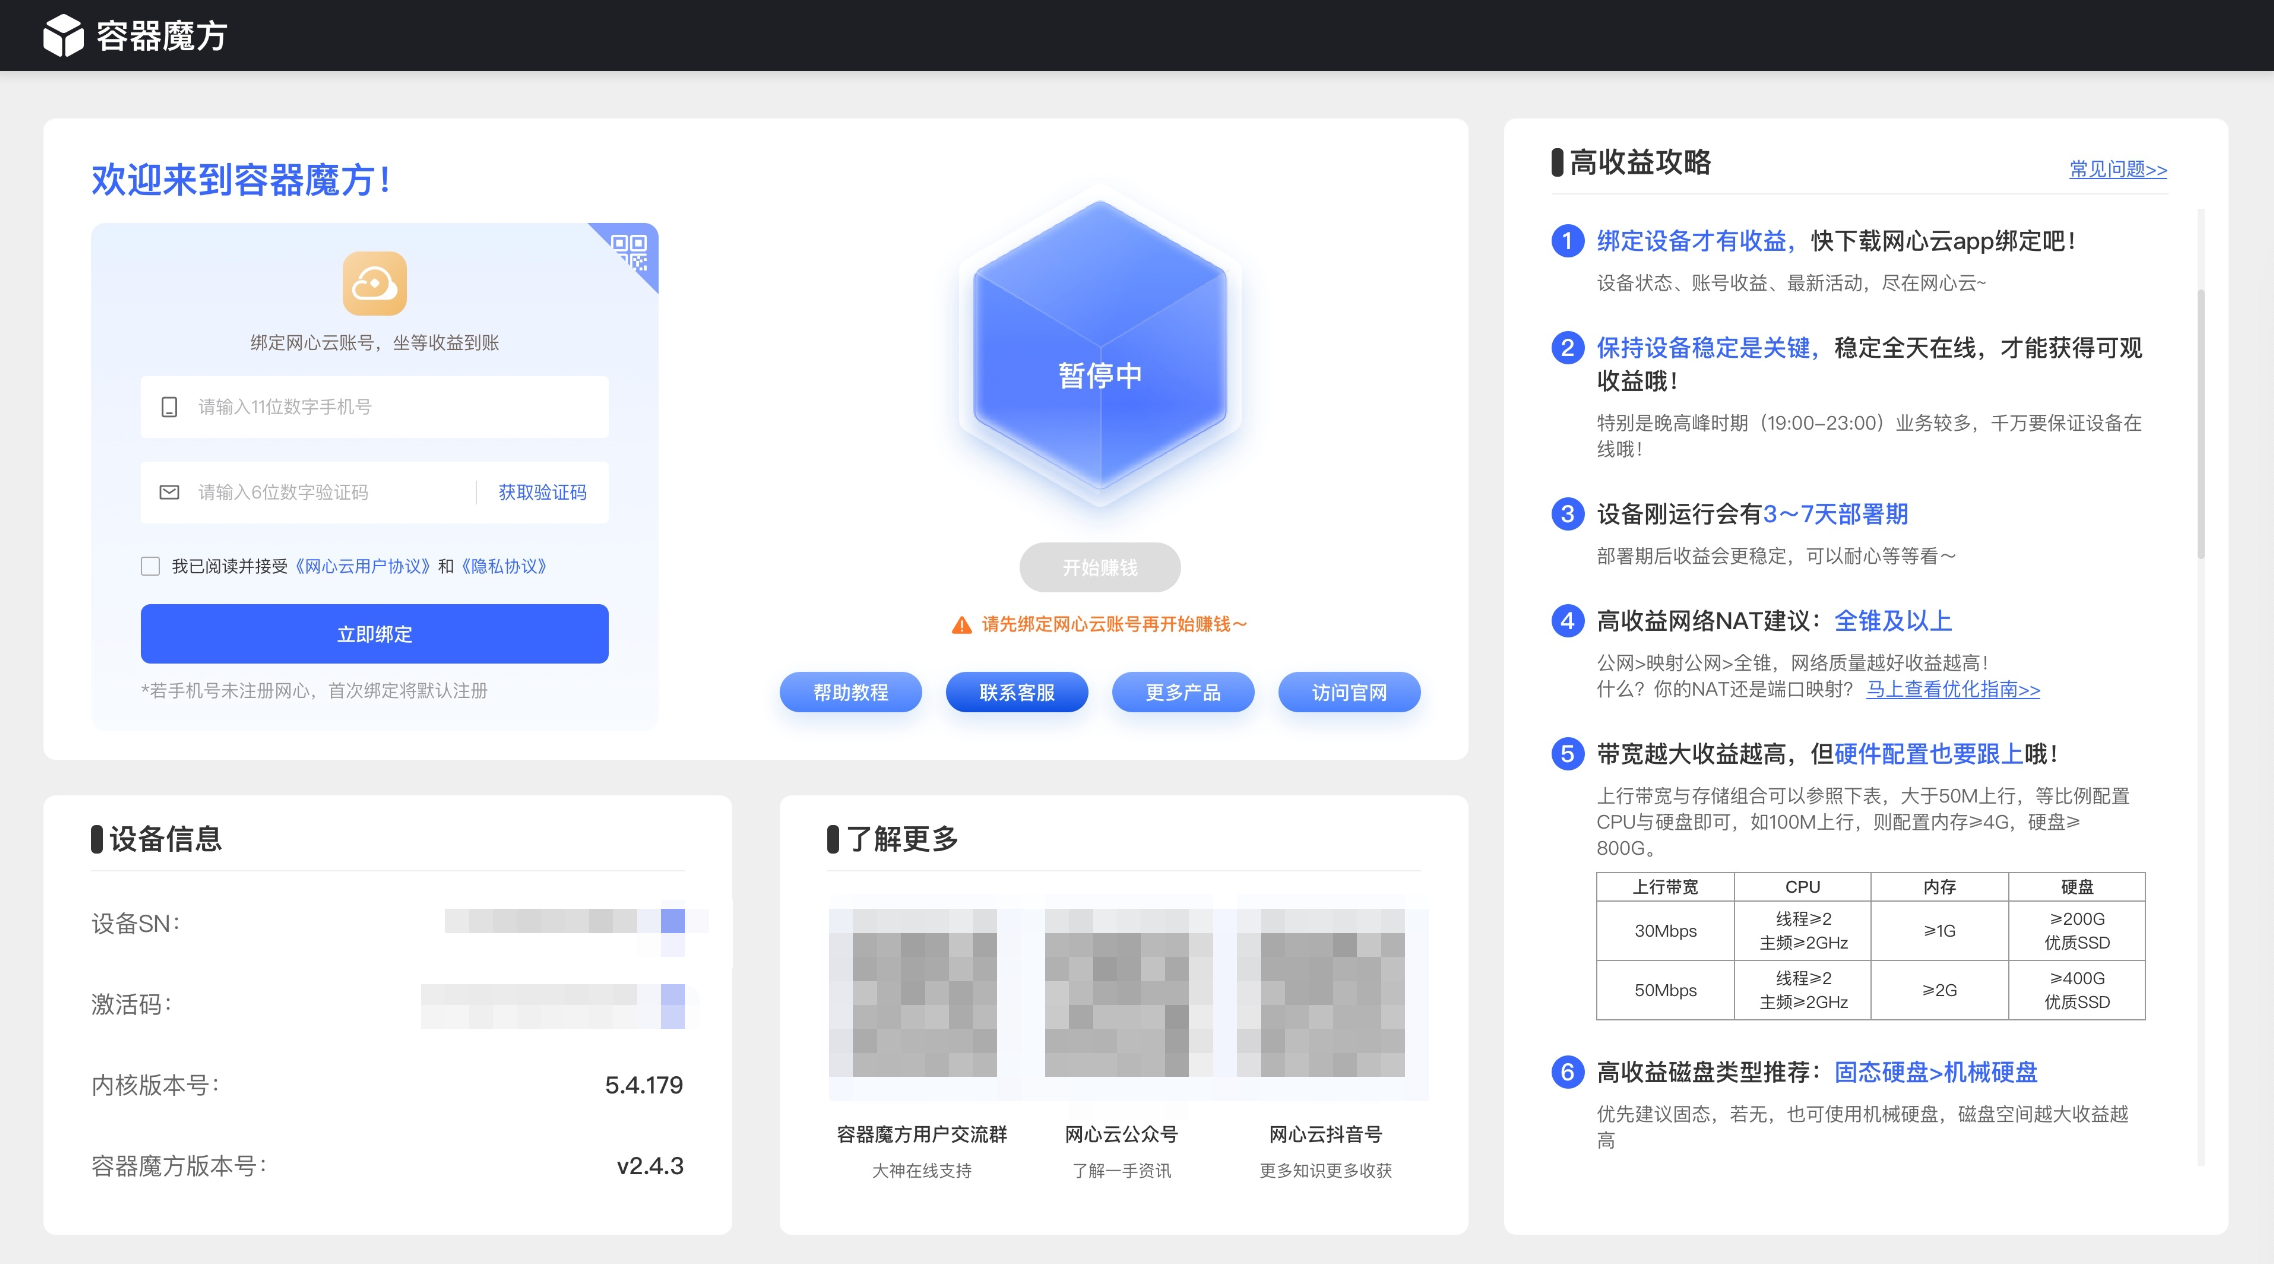The image size is (2274, 1264).
Task: Click the 内存 table header
Action: 1940,887
